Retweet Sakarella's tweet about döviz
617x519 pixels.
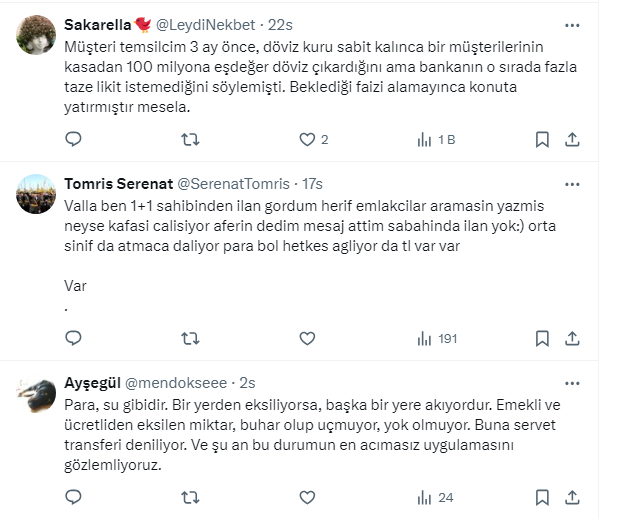tap(190, 139)
